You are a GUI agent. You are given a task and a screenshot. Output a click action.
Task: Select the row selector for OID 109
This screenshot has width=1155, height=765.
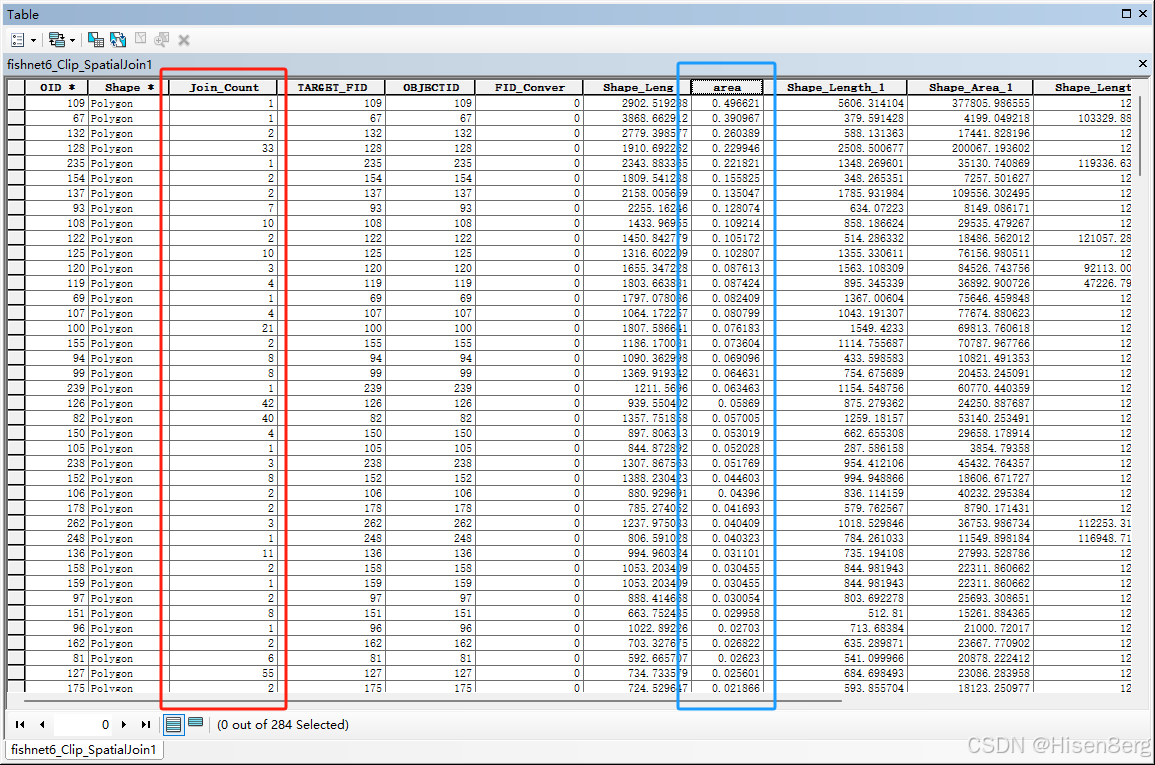click(x=16, y=103)
